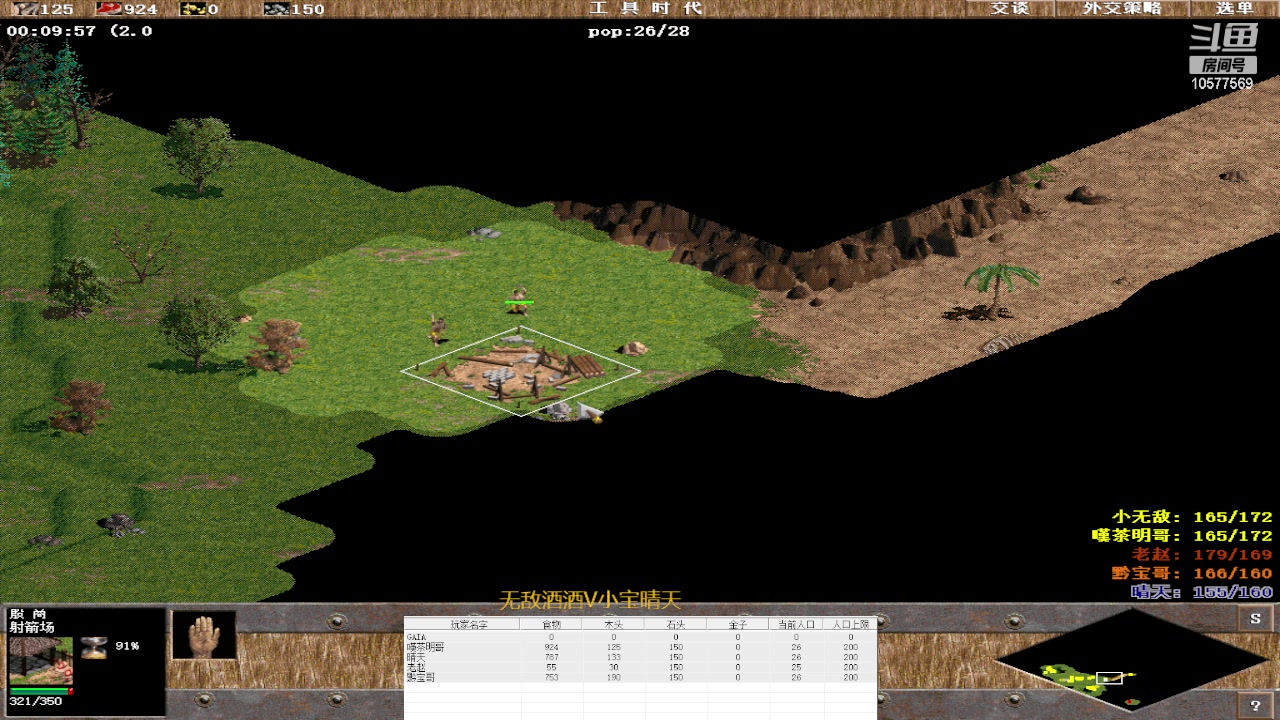Click wood value 190 in the table

point(613,677)
